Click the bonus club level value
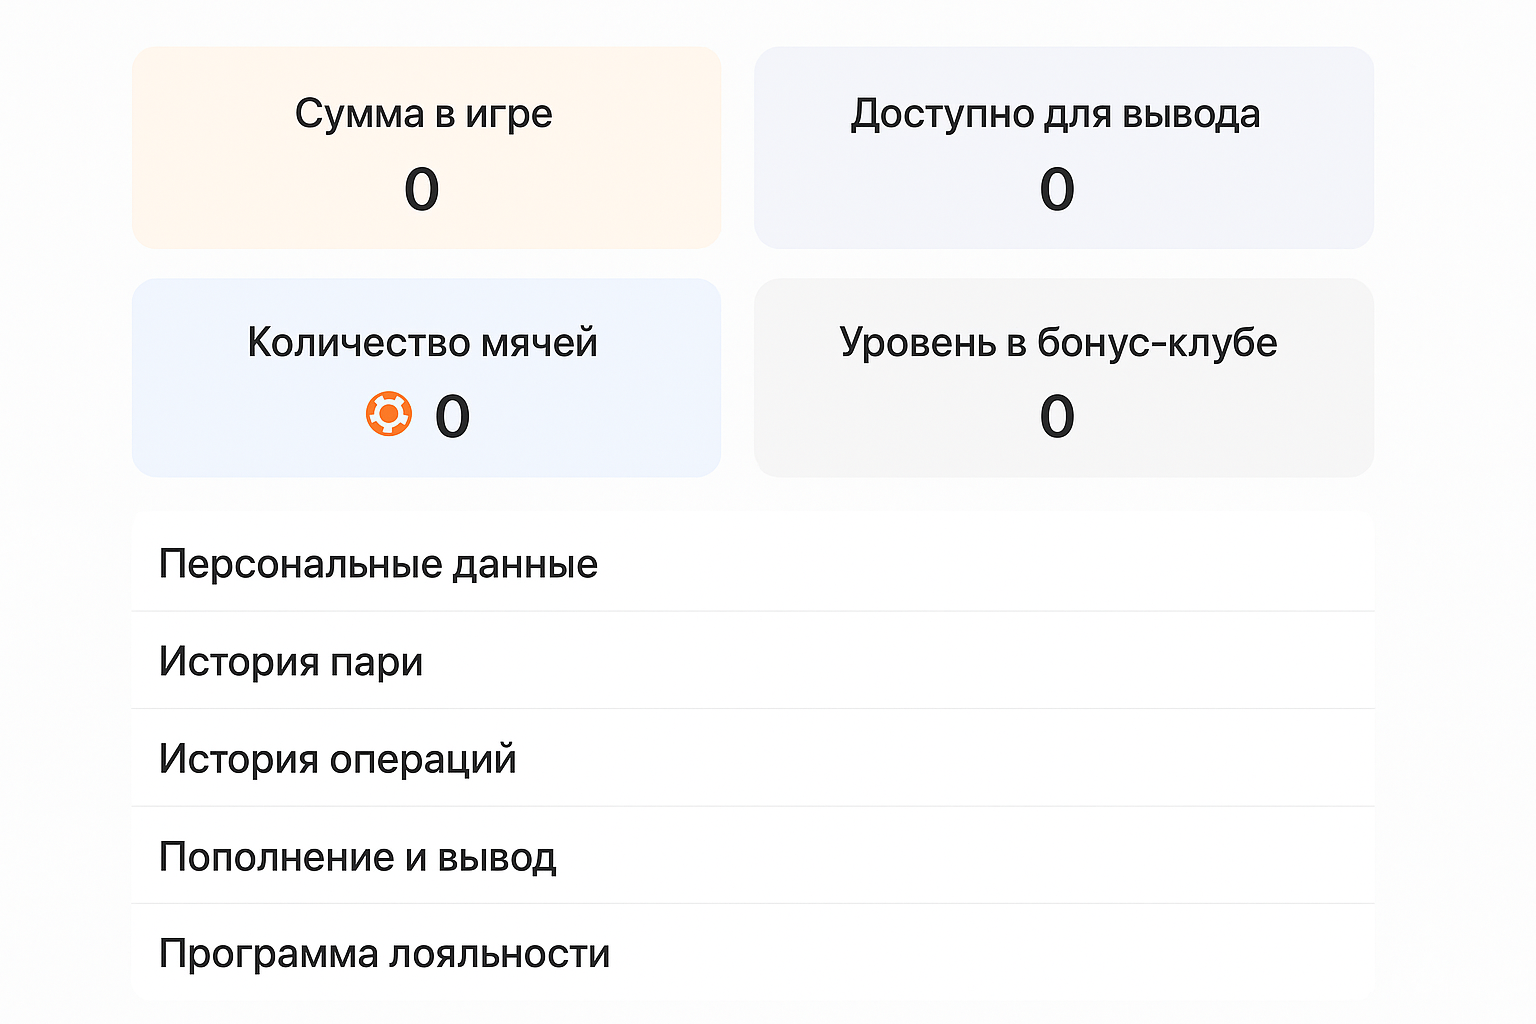Image resolution: width=1536 pixels, height=1024 pixels. [x=1057, y=416]
